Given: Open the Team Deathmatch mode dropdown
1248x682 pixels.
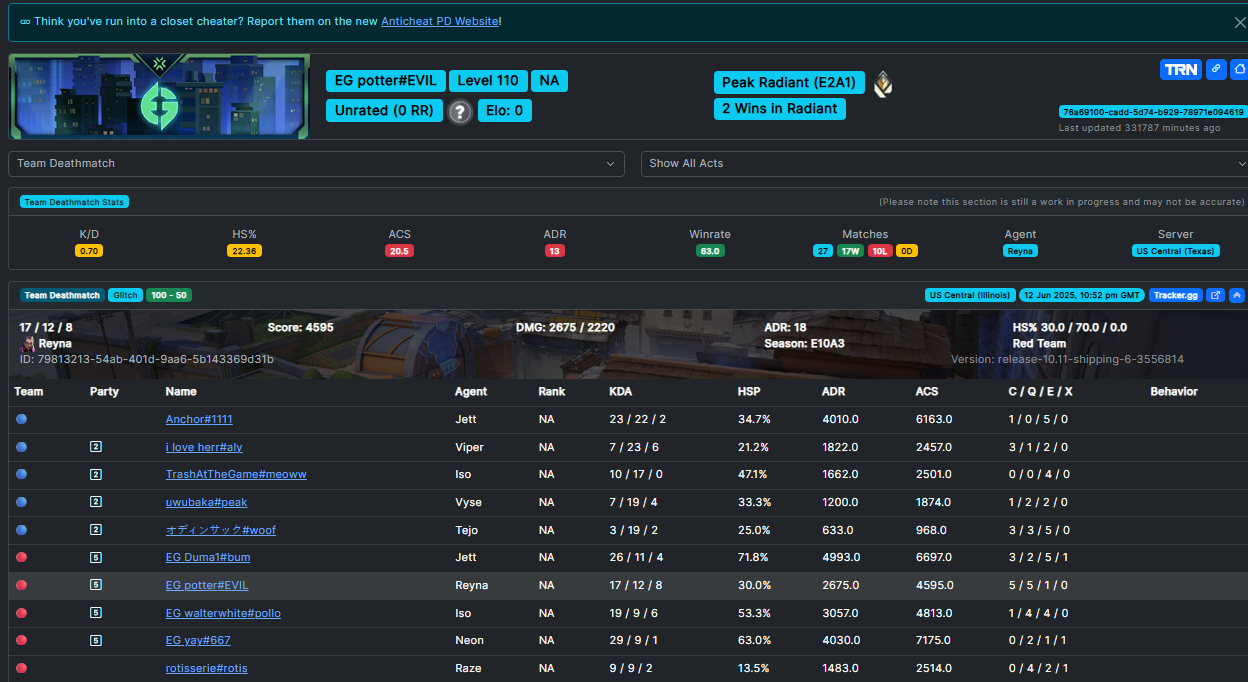Looking at the screenshot, I should pos(316,163).
